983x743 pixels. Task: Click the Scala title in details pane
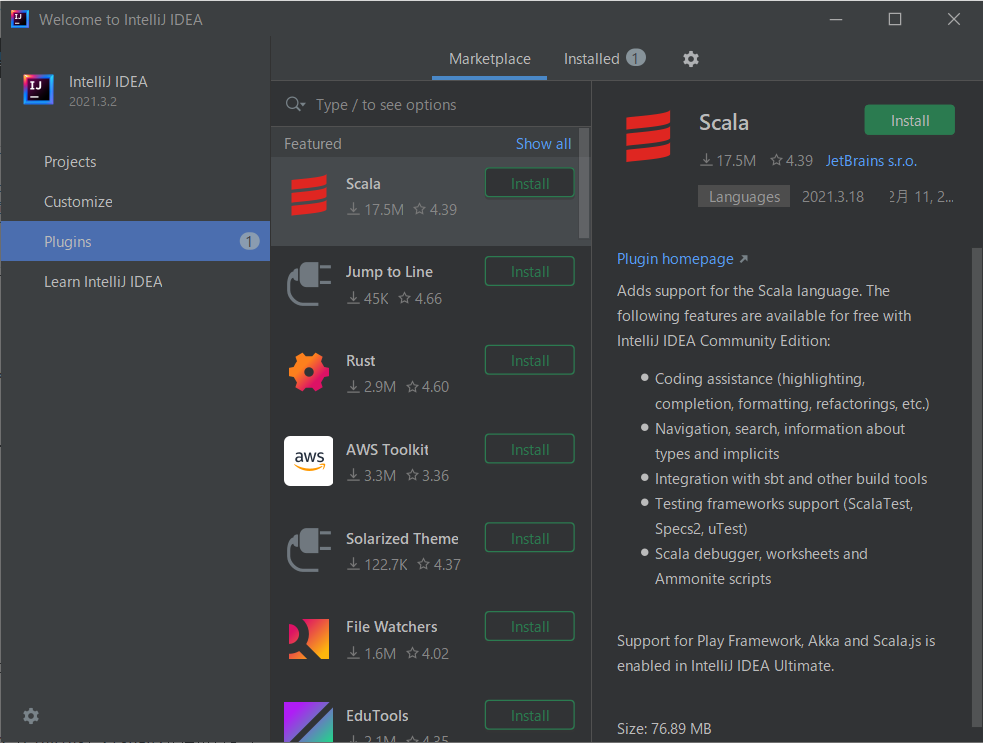[723, 122]
